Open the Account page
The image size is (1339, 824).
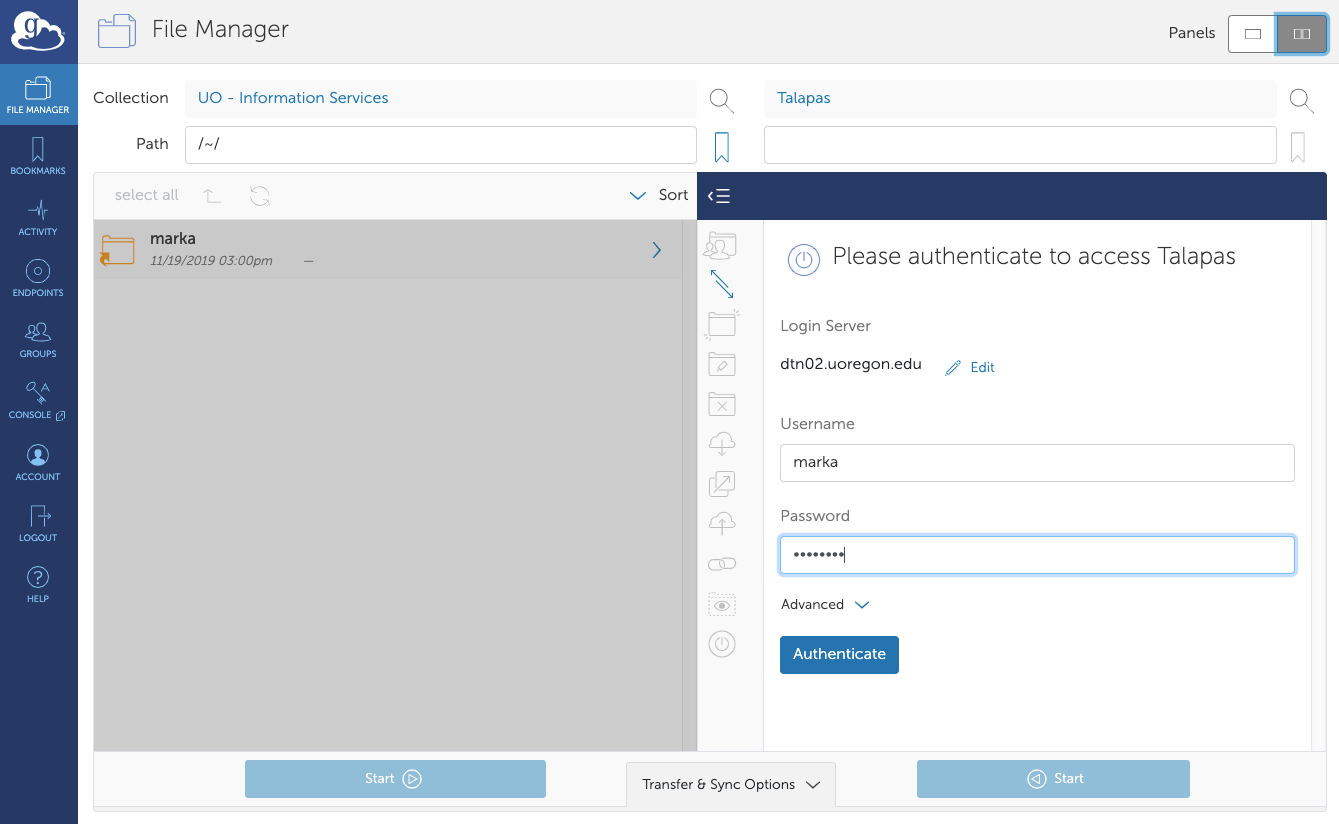click(x=38, y=462)
